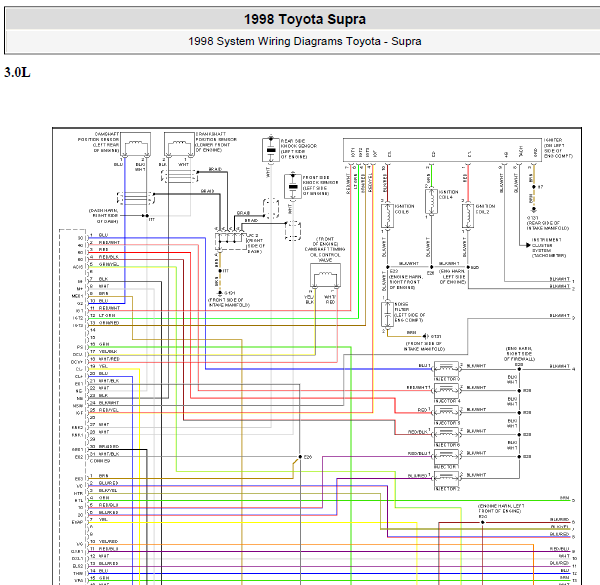600x585 pixels.
Task: Click the Injector 2 symbol
Action: 446,477
